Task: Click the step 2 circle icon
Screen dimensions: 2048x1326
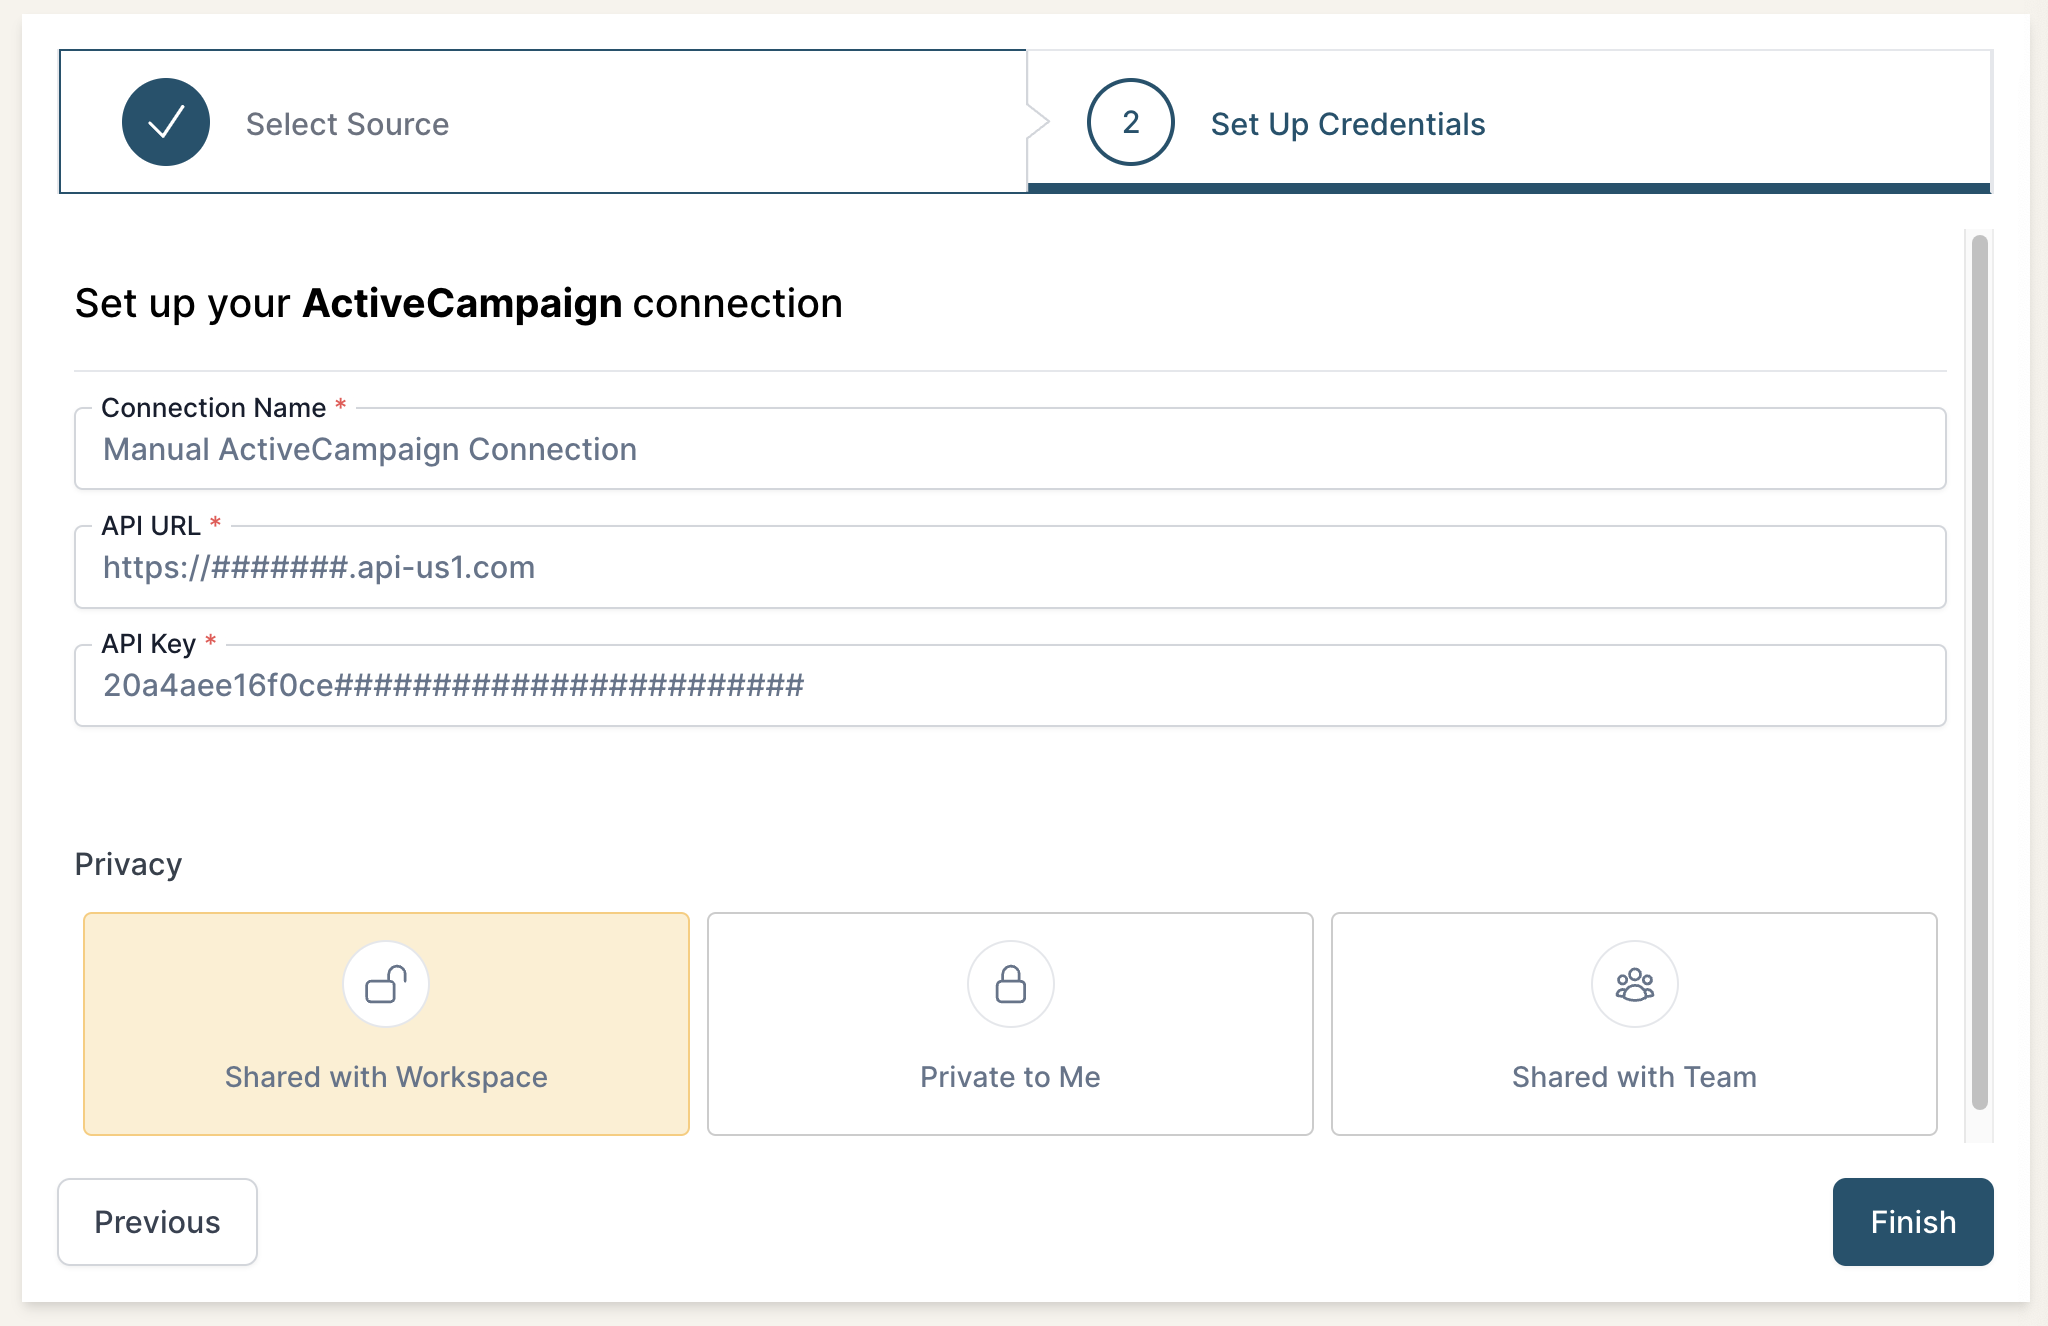Action: coord(1130,123)
